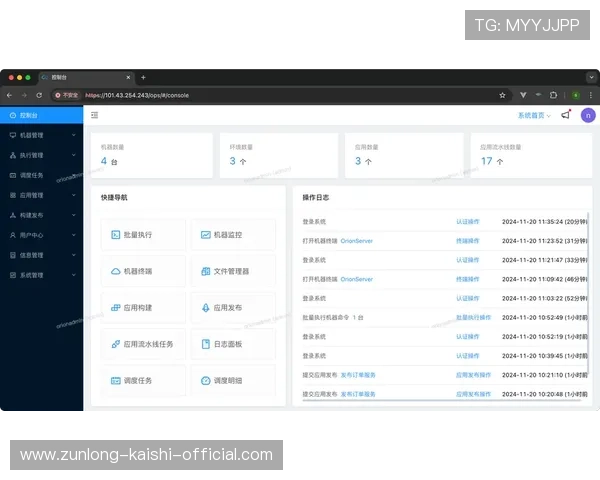Bookmark the page with the star icon
Screen dimensions: 600x480
tap(502, 95)
